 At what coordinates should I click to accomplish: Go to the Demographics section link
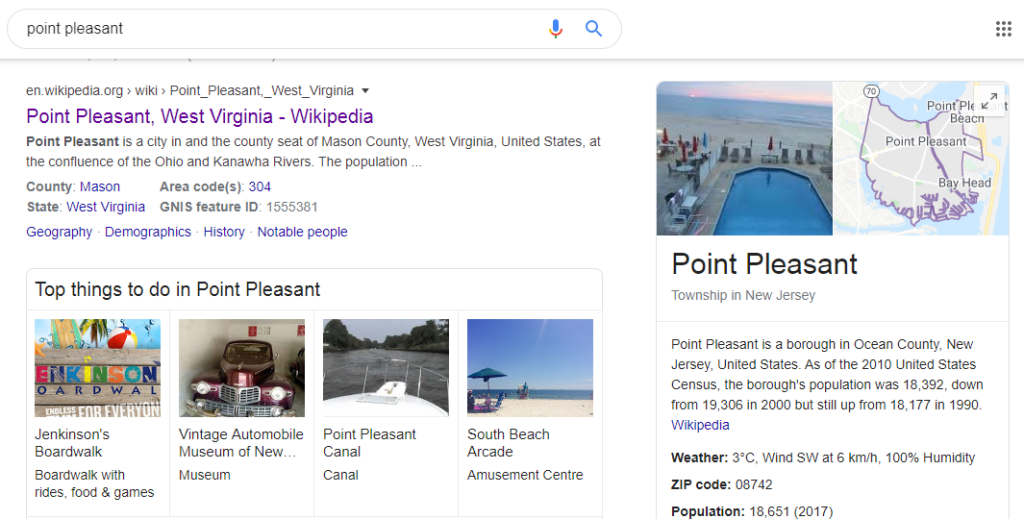[x=148, y=232]
